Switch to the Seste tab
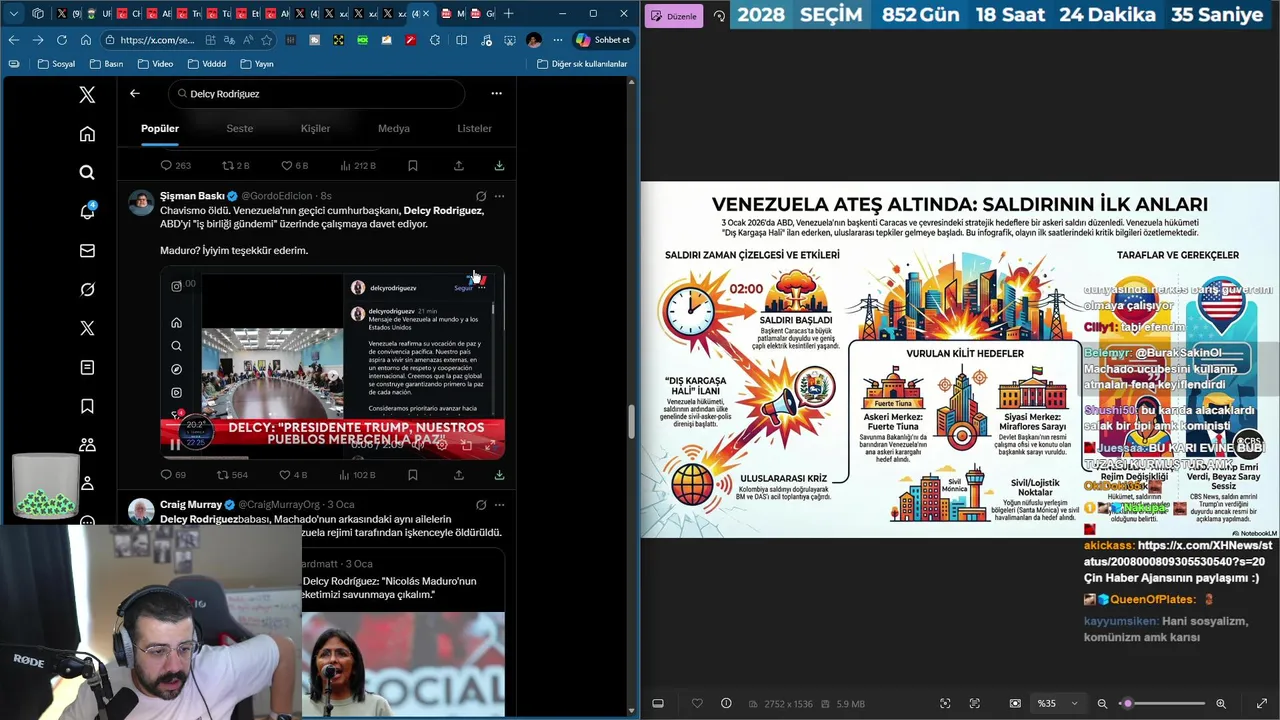Image resolution: width=1280 pixels, height=720 pixels. pos(239,128)
